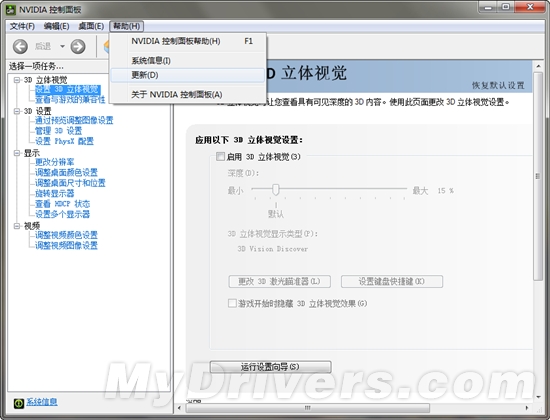Collapse the 3D 立体视觉 tree node
This screenshot has height=420, width=550.
[16, 80]
